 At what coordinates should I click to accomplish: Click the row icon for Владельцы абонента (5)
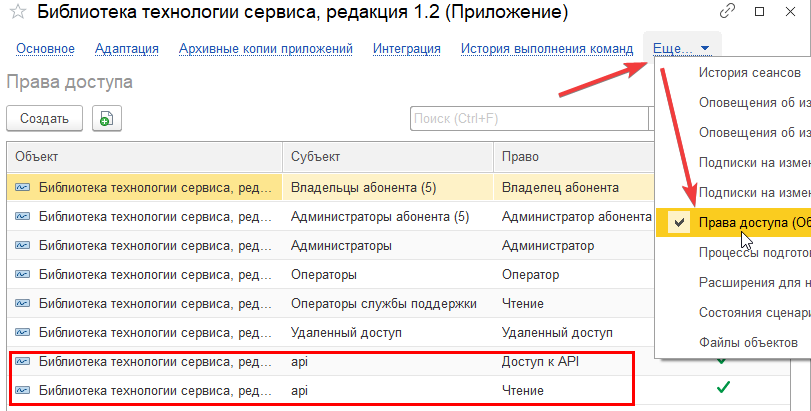coord(22,187)
